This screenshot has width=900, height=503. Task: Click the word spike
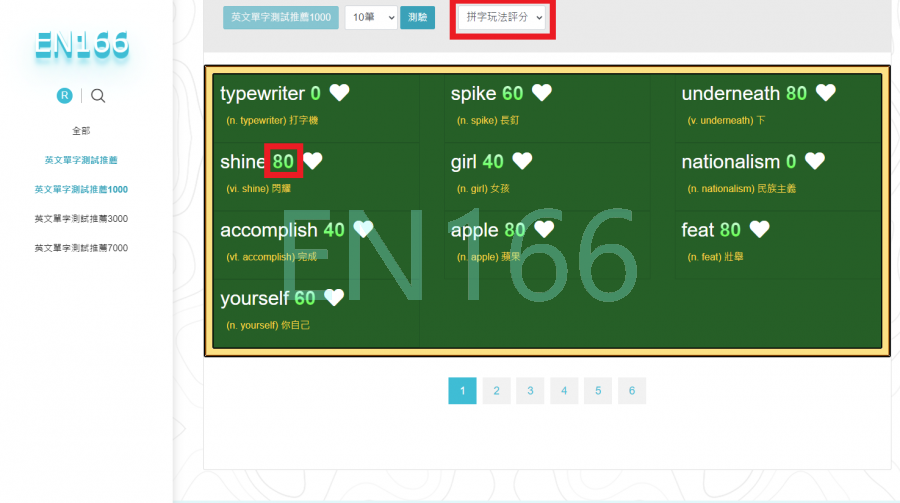474,94
